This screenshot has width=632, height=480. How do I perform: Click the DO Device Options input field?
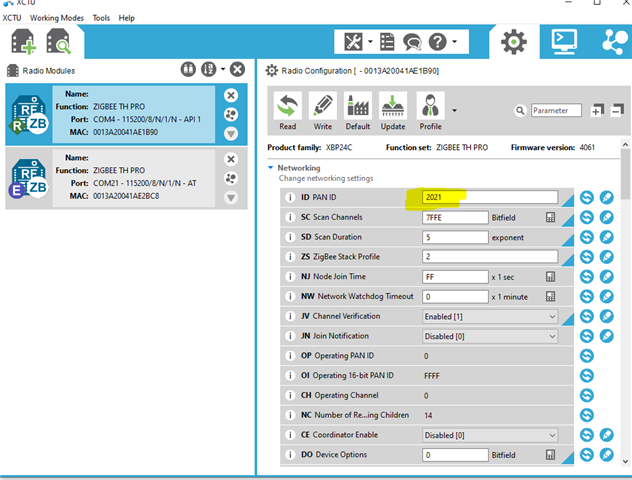(x=455, y=455)
